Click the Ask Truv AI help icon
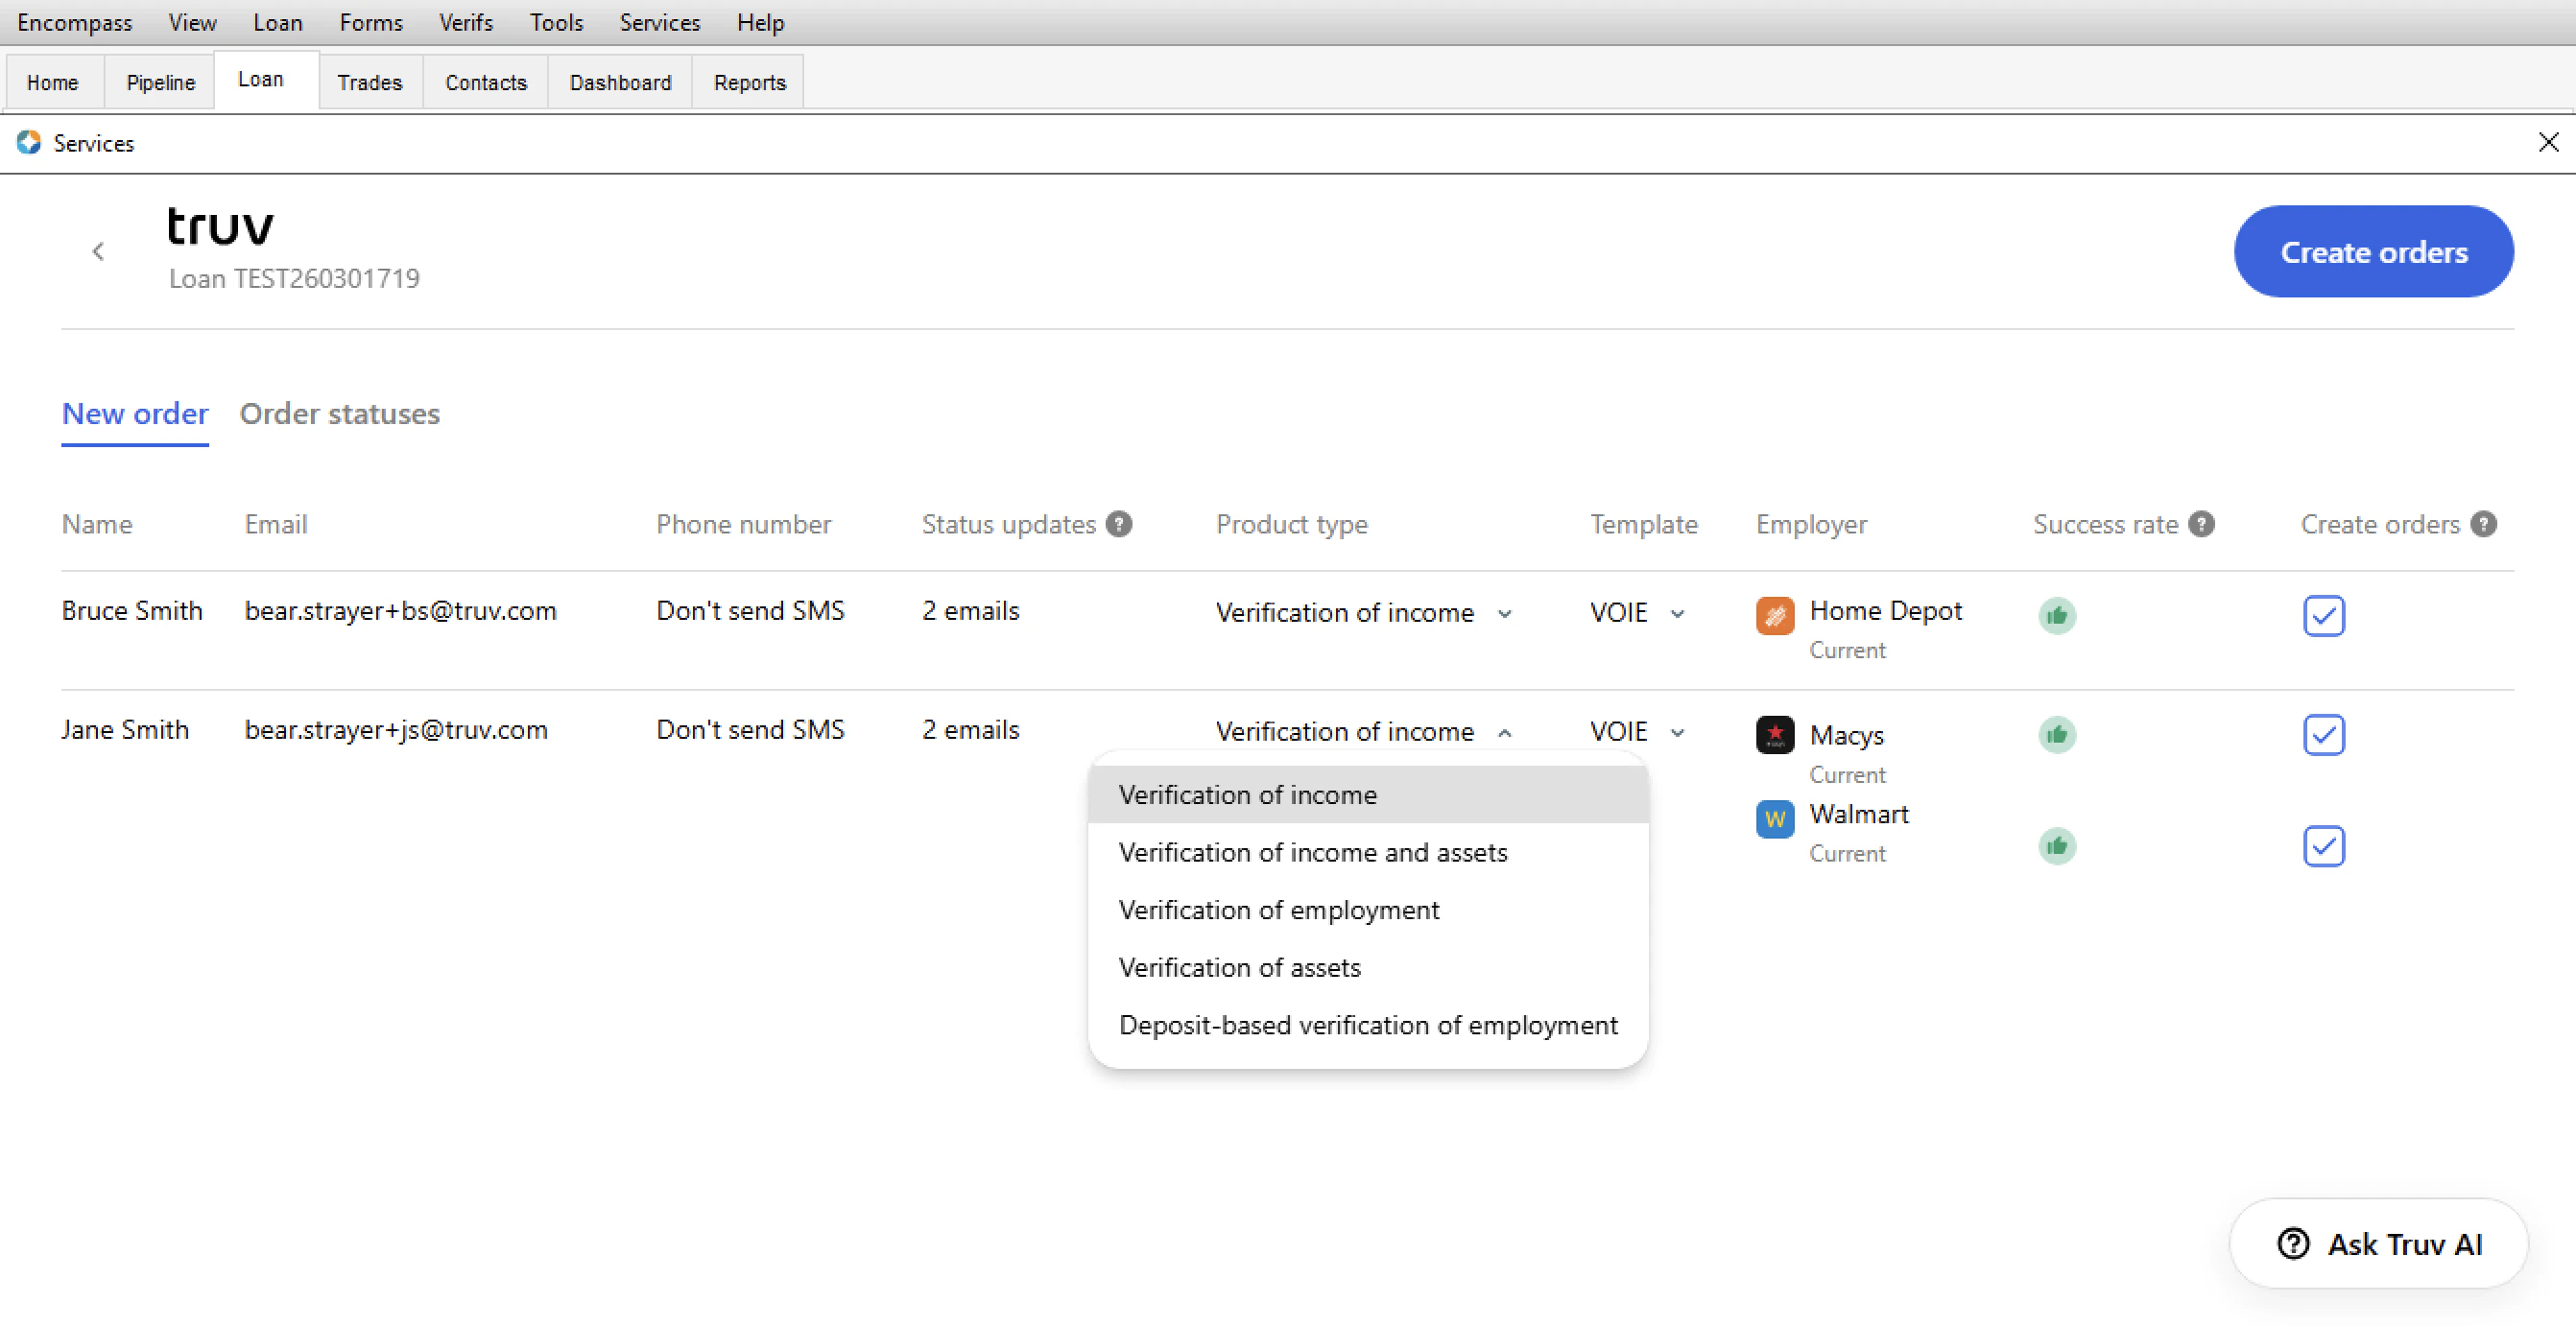The width and height of the screenshot is (2576, 1326). 2293,1244
